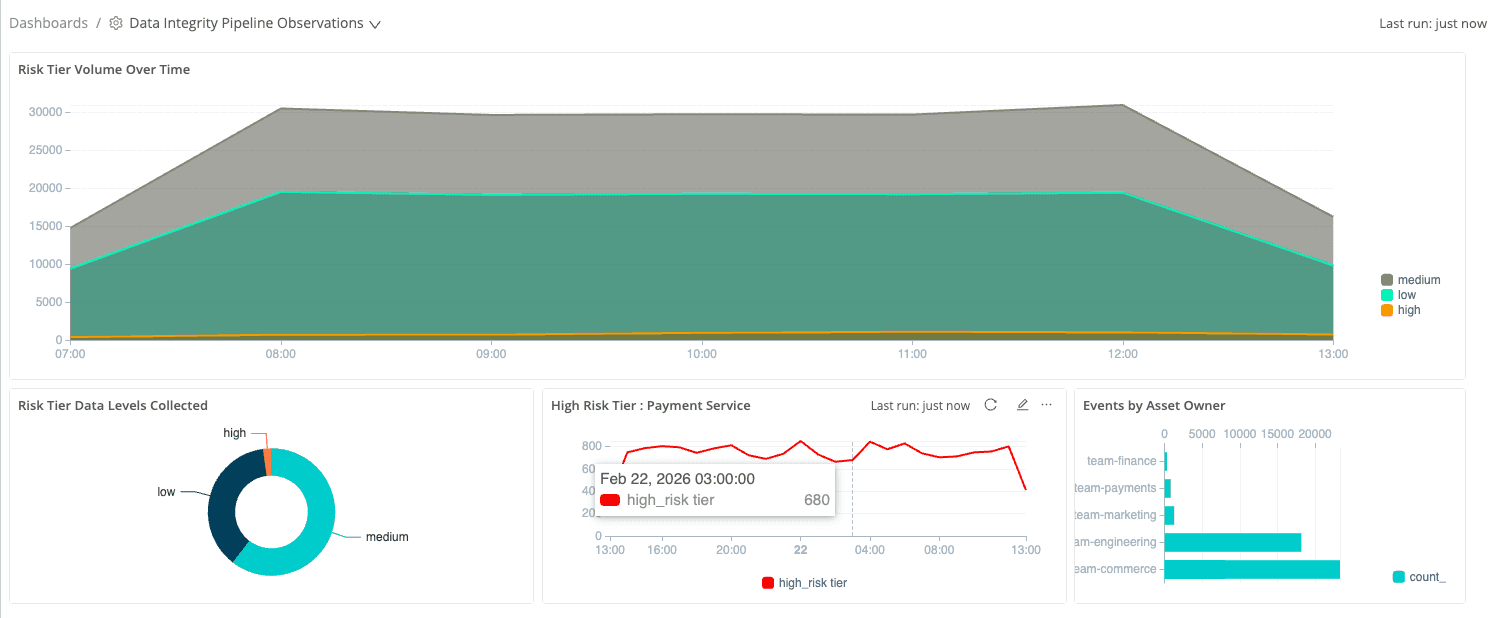Click the gear icon beside the dashboard title
Screen dimensions: 1495x618
tap(116, 23)
